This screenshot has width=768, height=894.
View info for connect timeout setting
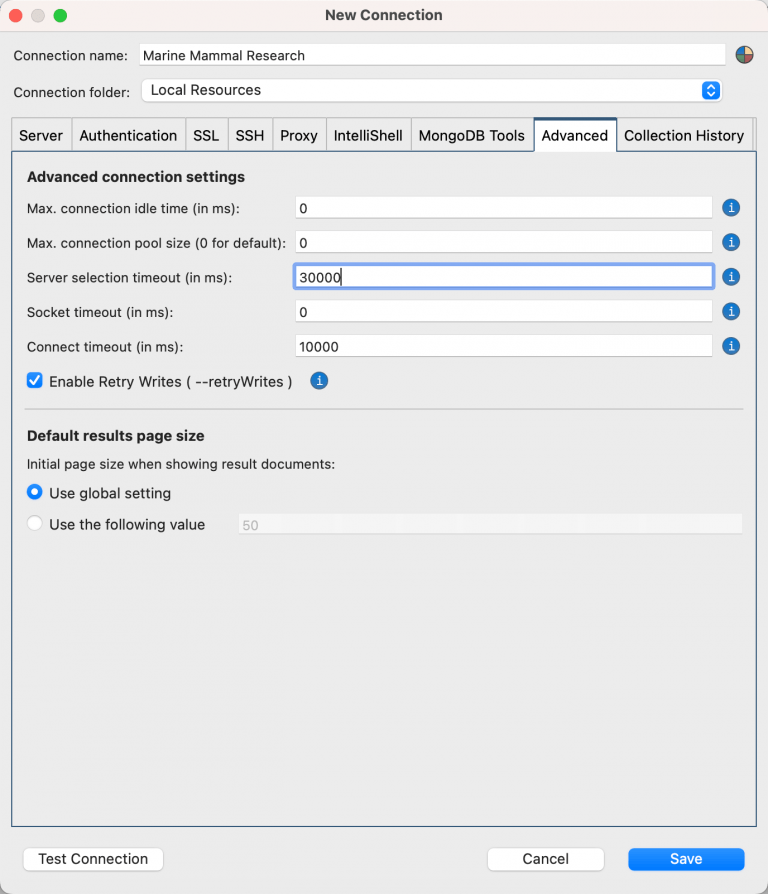point(731,346)
